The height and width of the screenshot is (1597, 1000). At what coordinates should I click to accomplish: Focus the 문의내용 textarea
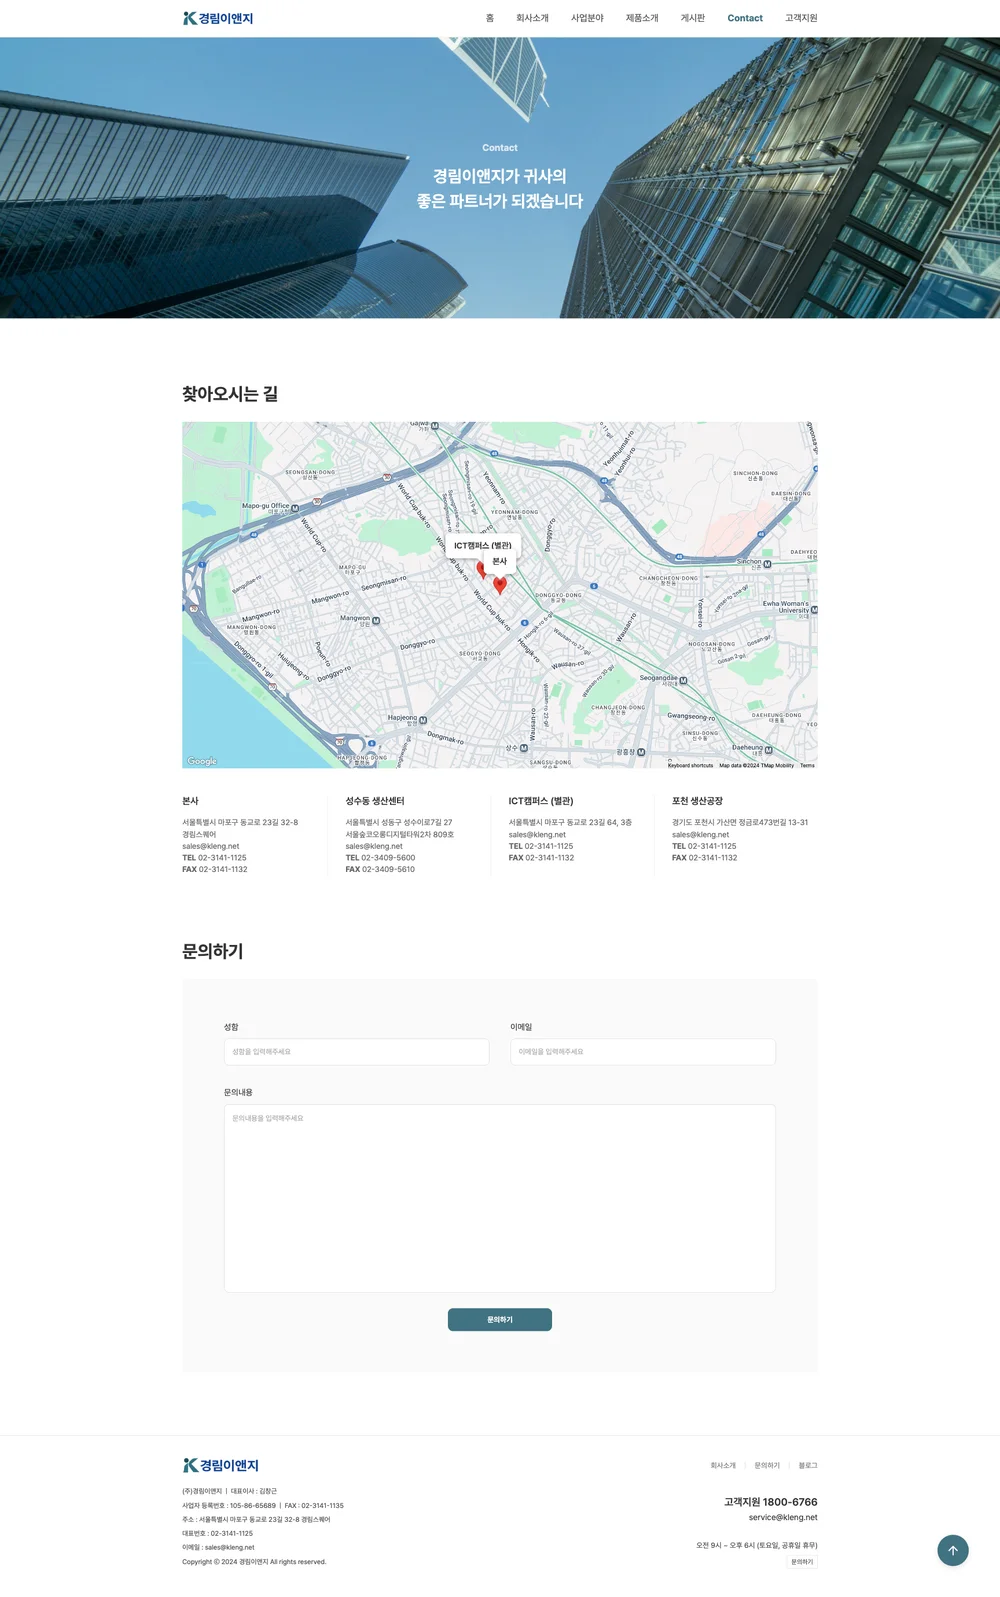point(500,1198)
